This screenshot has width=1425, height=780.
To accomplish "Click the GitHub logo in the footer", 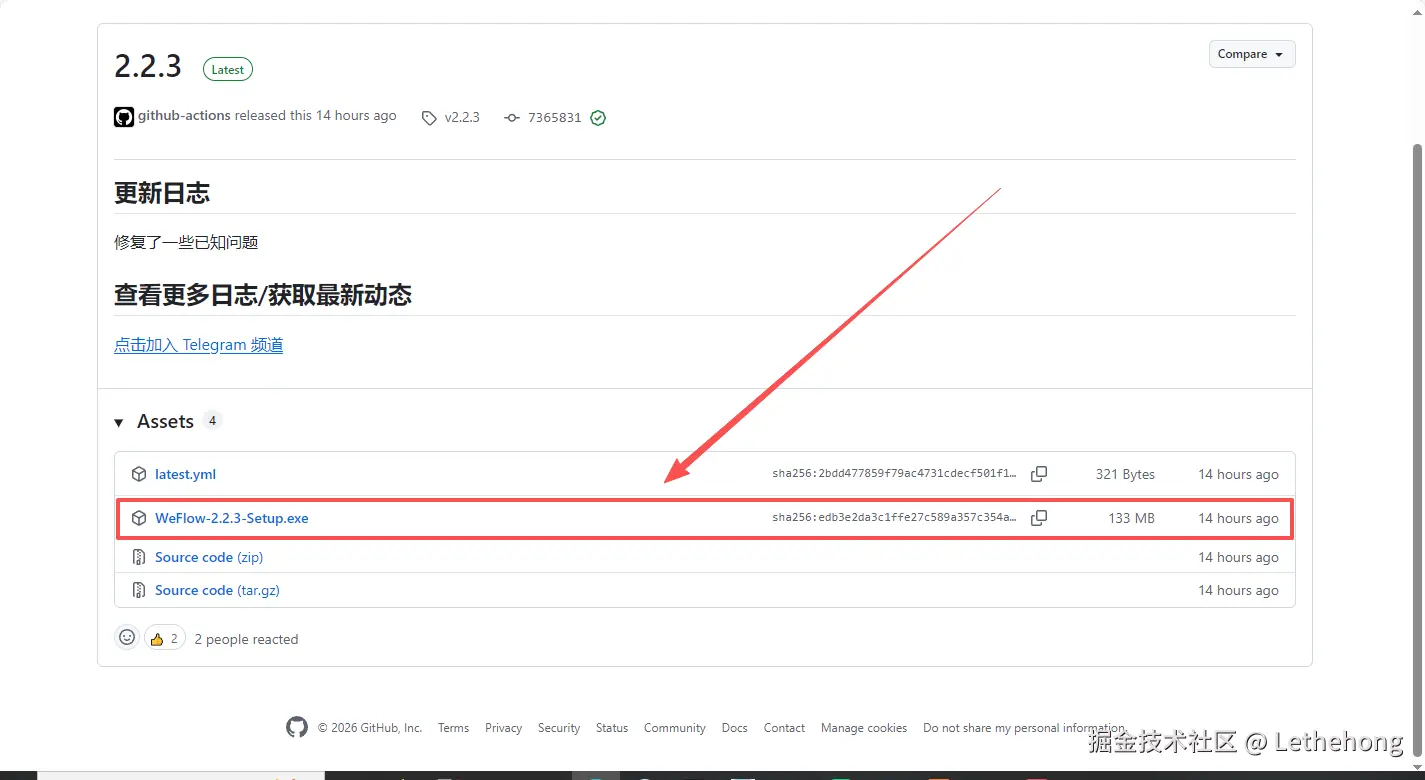I will (x=297, y=727).
